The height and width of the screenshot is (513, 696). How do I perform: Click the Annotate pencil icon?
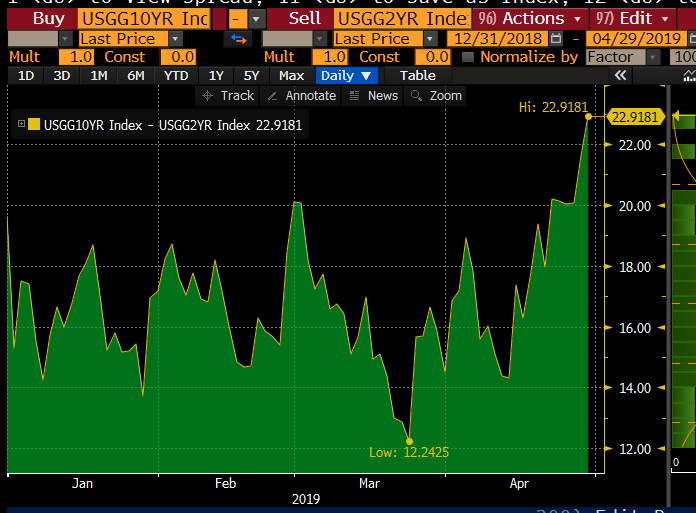(x=273, y=96)
